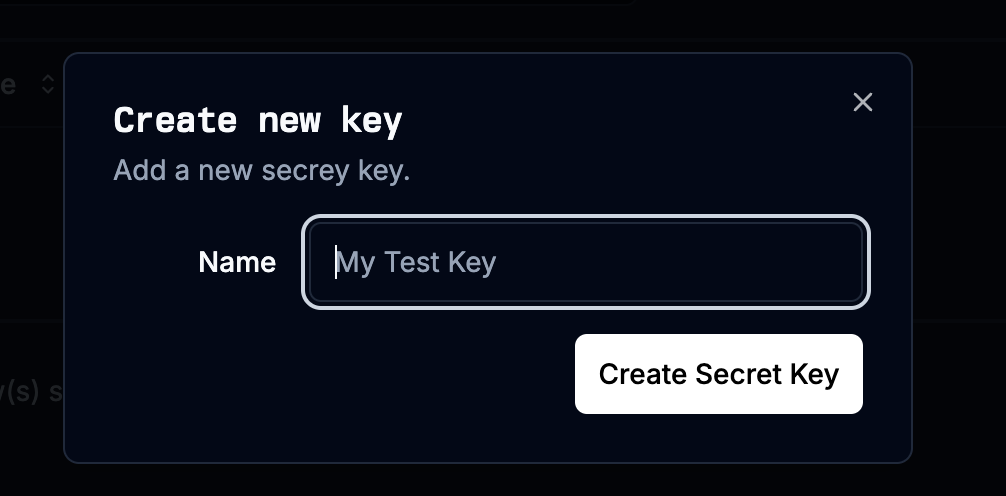Place cursor in the key name textbox
The height and width of the screenshot is (496, 1006).
coord(585,262)
